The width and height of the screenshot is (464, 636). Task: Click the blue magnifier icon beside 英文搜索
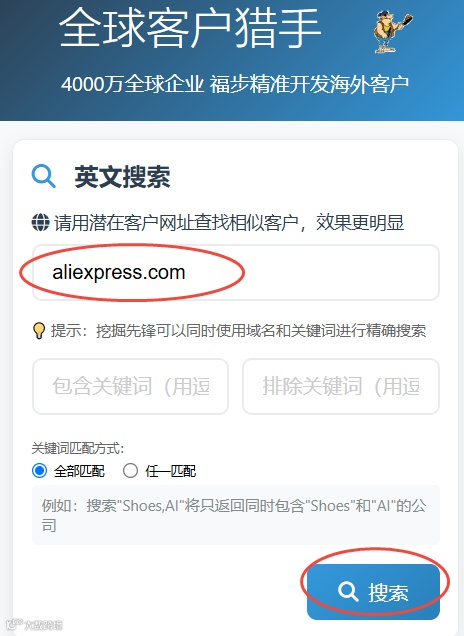click(x=43, y=176)
